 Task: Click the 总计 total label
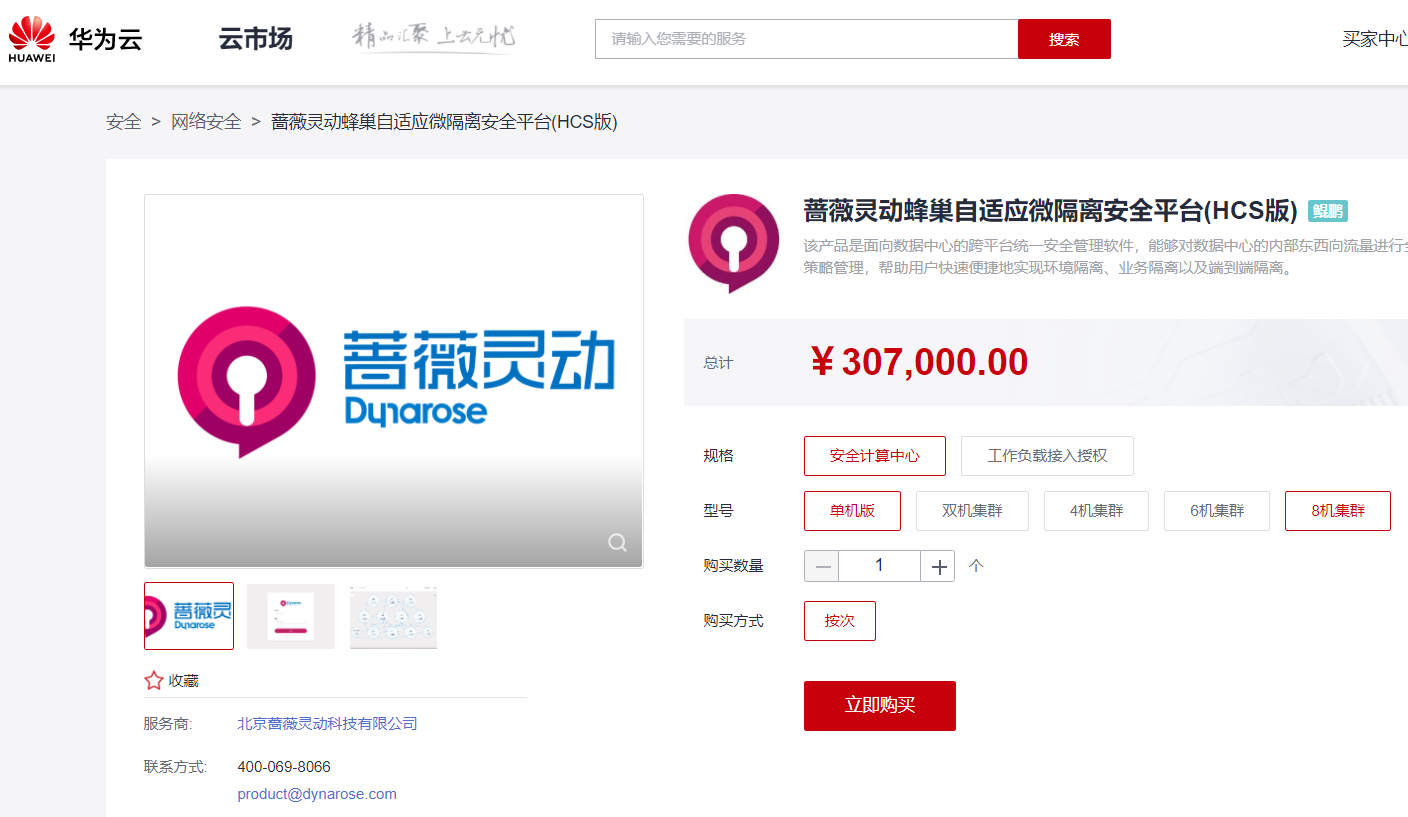[718, 363]
